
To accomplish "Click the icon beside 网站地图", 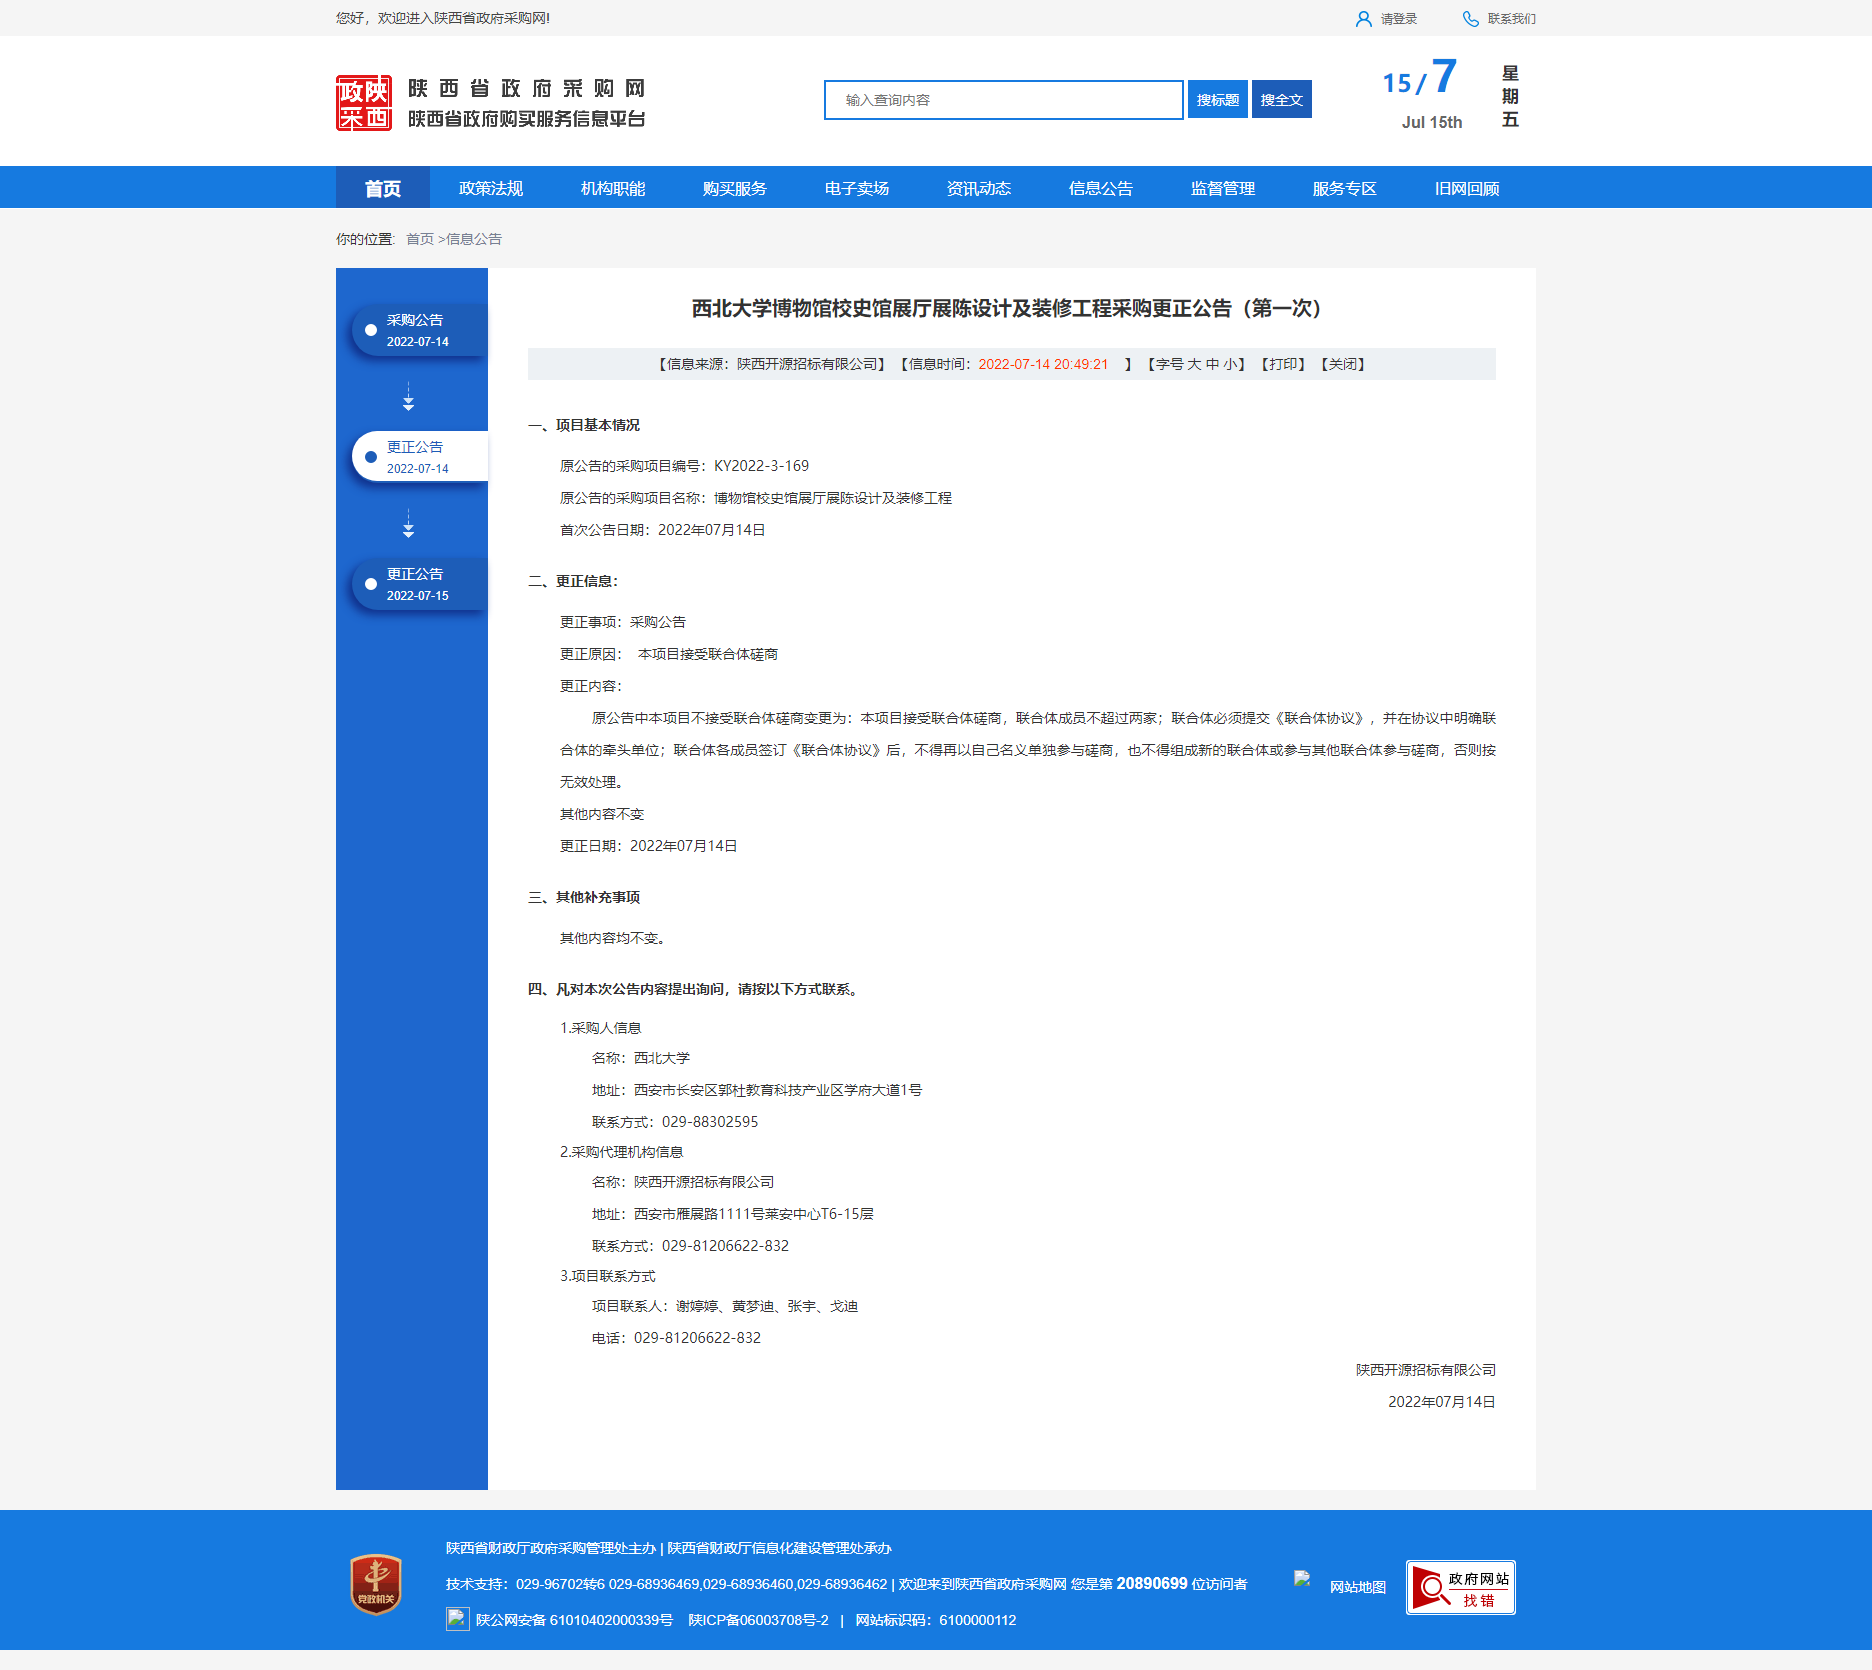I will (1302, 1579).
